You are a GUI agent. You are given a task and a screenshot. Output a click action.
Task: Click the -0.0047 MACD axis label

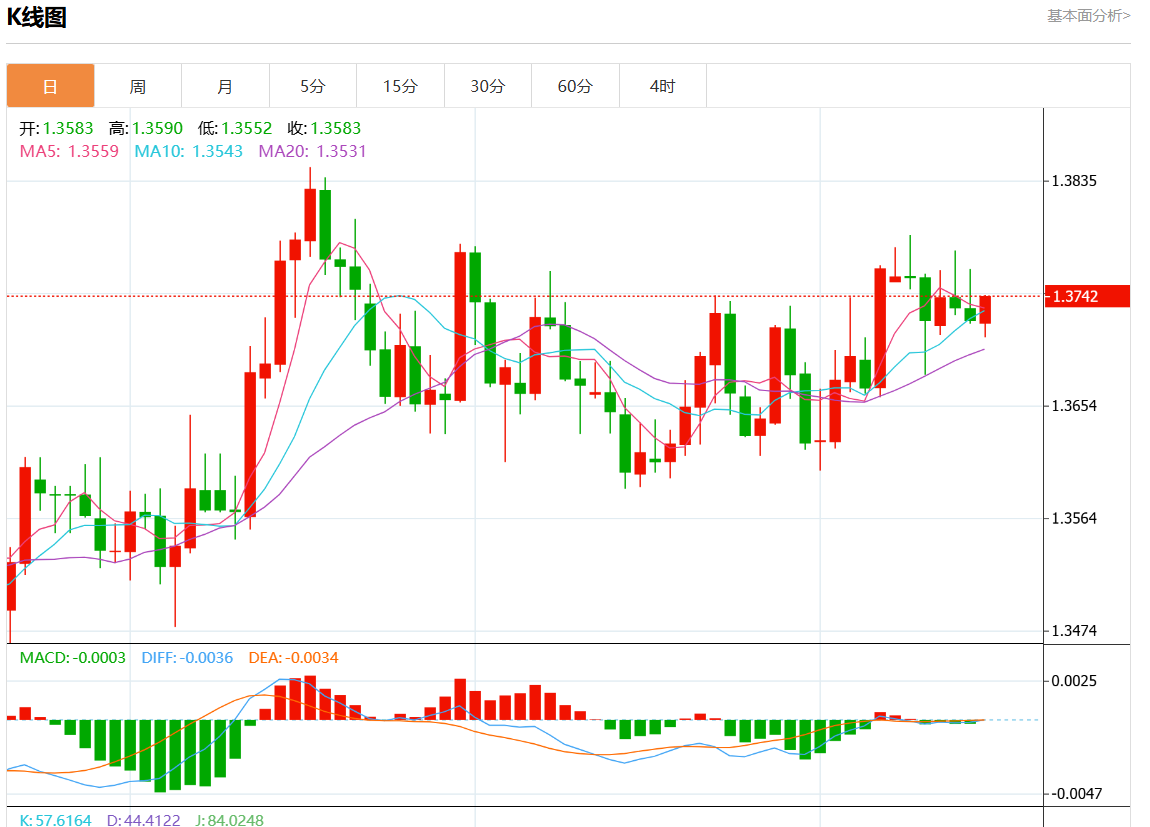pyautogui.click(x=1077, y=793)
